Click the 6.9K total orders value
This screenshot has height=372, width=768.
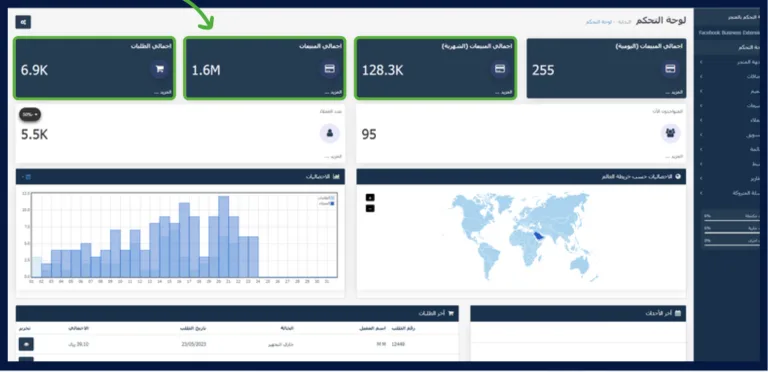(x=34, y=70)
